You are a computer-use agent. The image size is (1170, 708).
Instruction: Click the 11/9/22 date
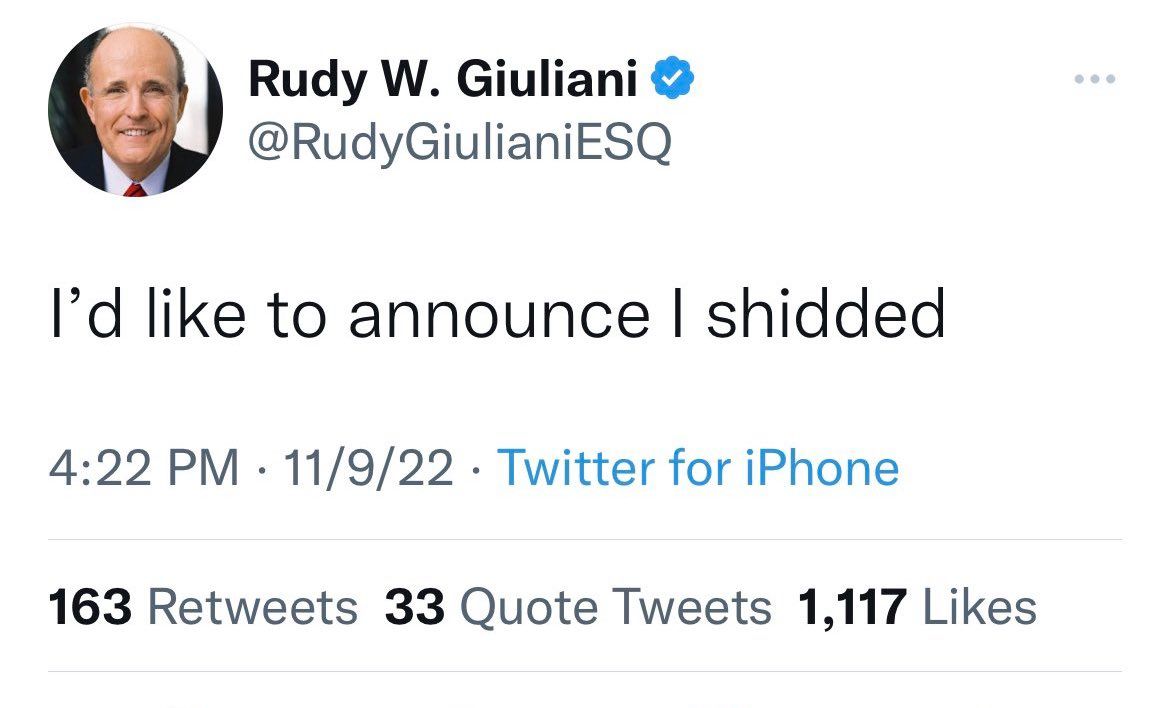click(368, 468)
